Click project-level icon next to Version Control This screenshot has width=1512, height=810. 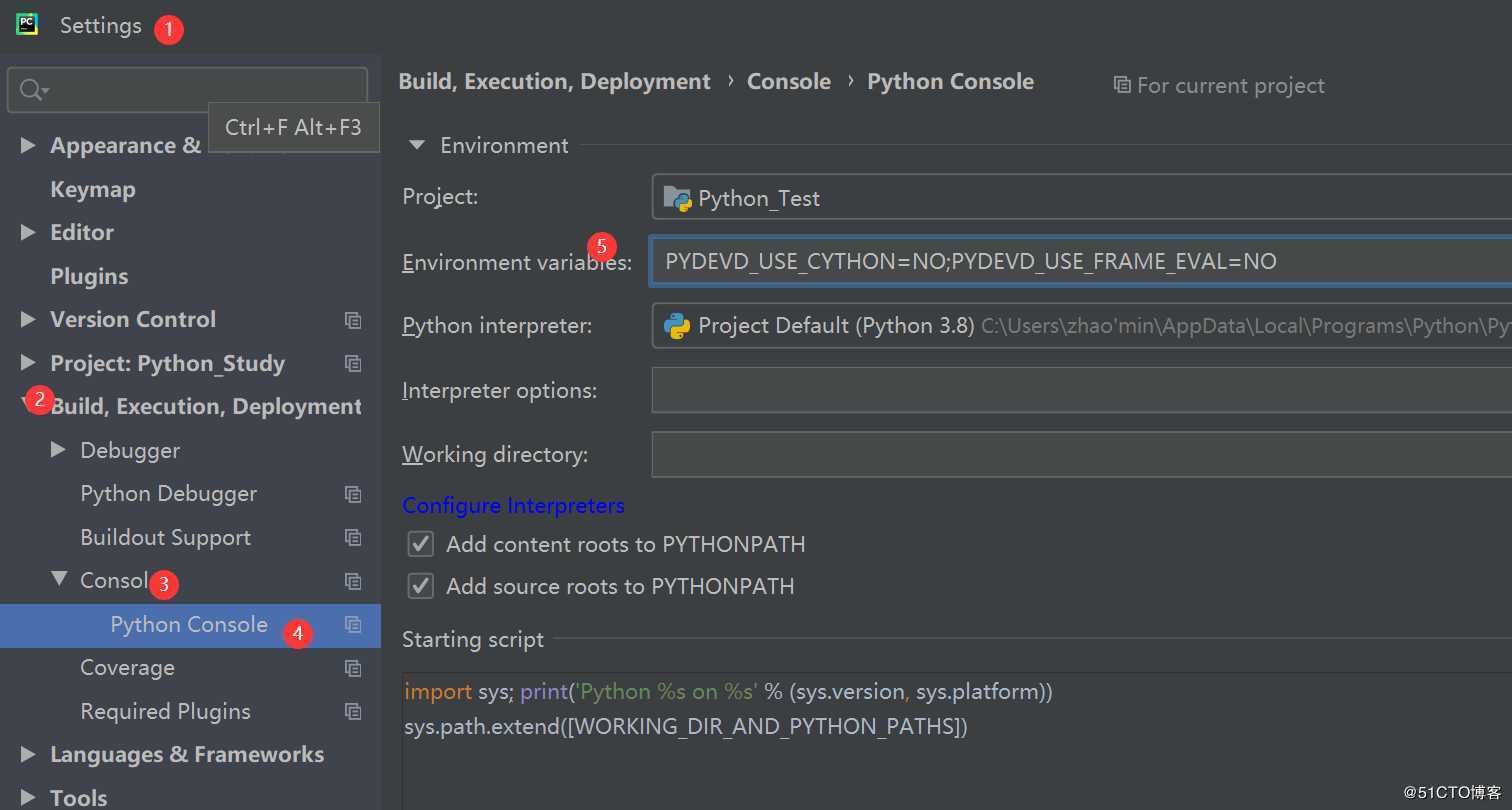click(x=353, y=320)
